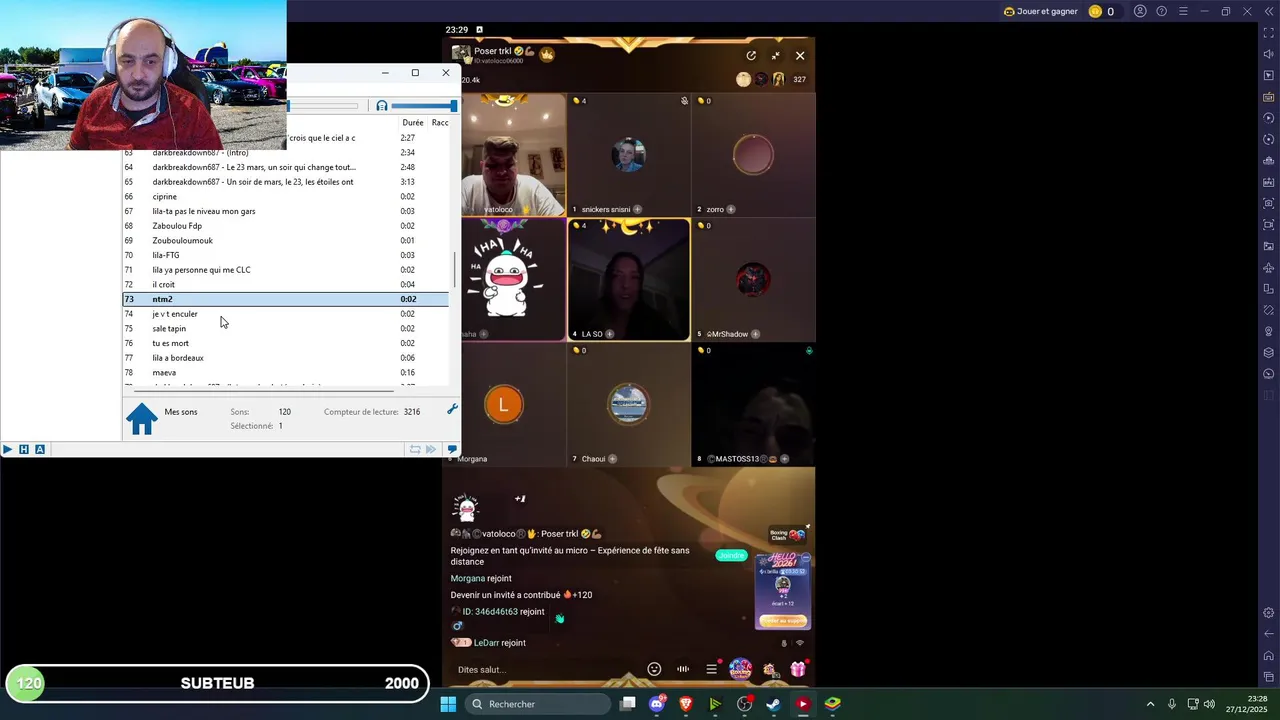Tap the plus icon beside Chaoui
The width and height of the screenshot is (1280, 720).
(x=612, y=459)
